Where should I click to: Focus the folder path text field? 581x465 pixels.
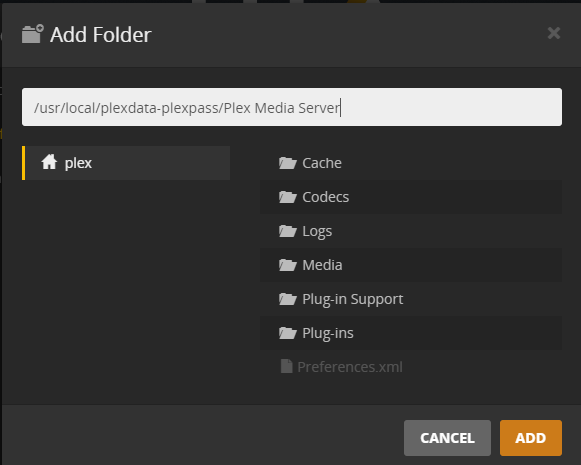[292, 107]
